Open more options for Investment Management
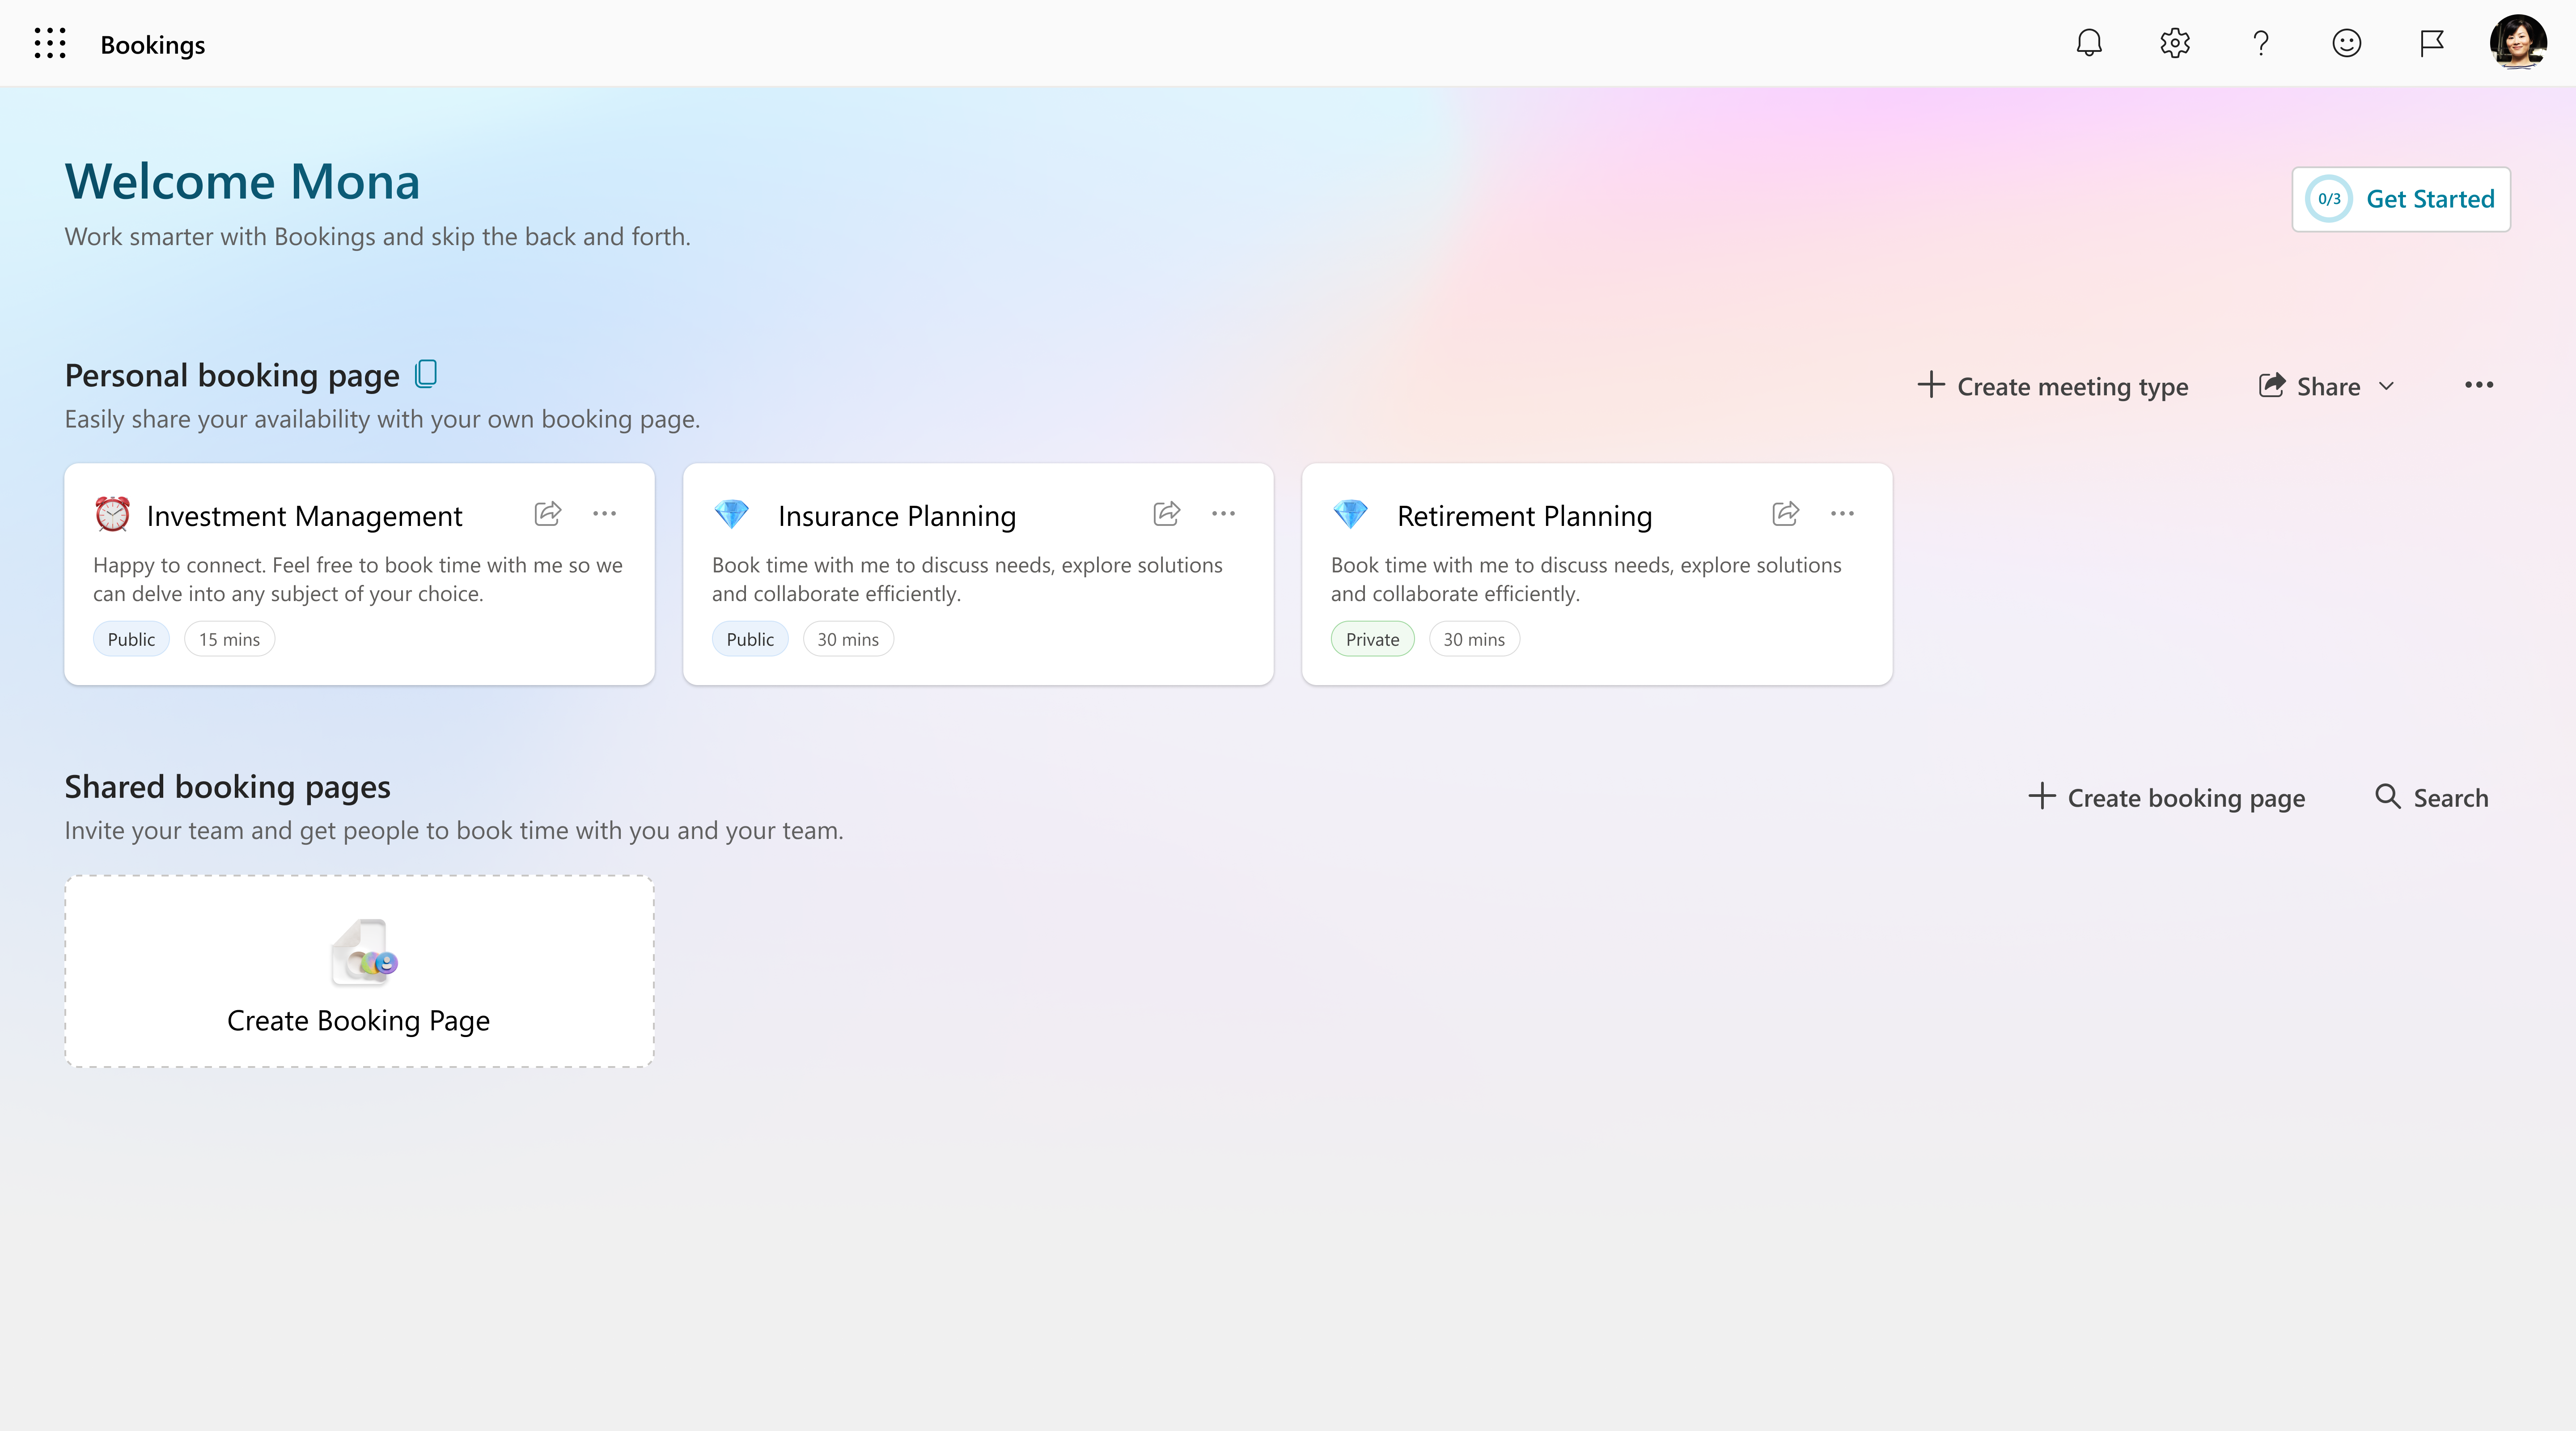This screenshot has width=2576, height=1431. (x=604, y=514)
